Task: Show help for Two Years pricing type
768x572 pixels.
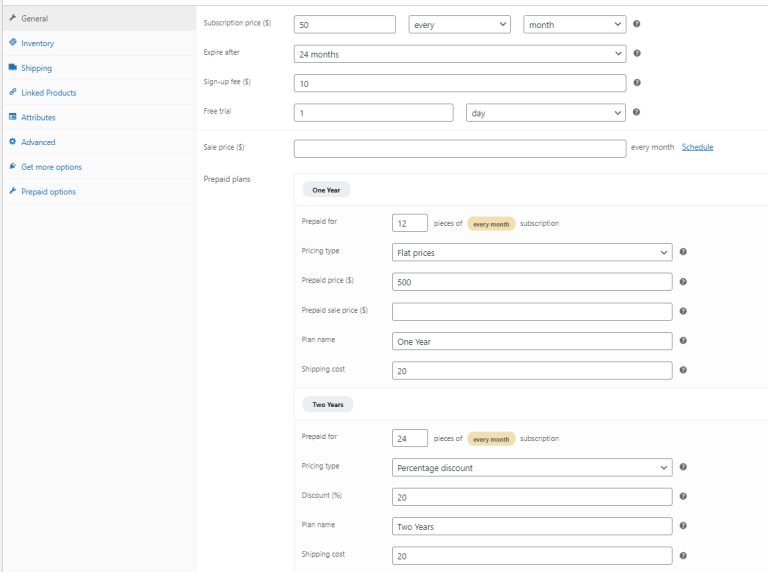Action: 683,467
